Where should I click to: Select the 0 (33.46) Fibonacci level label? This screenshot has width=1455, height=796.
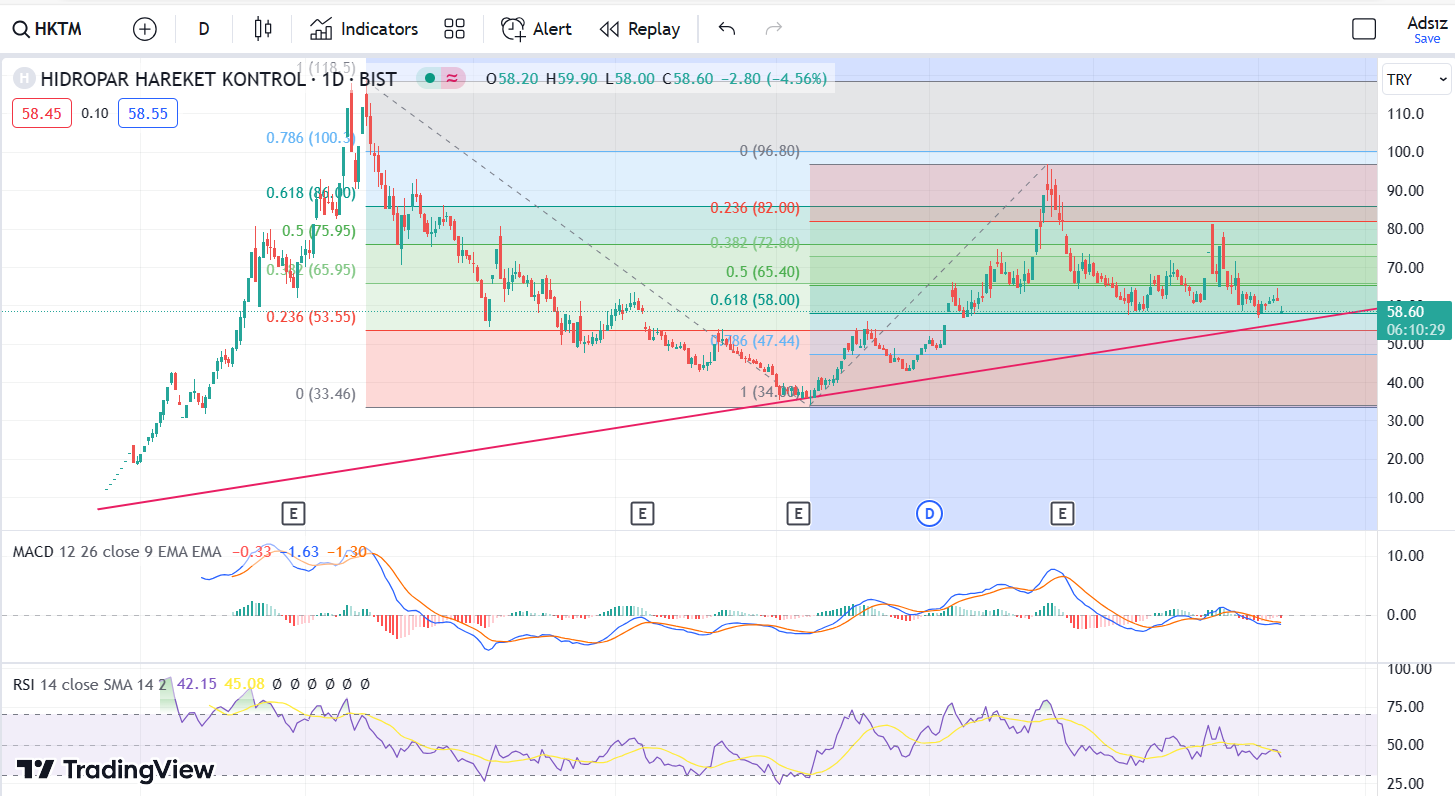[x=325, y=394]
